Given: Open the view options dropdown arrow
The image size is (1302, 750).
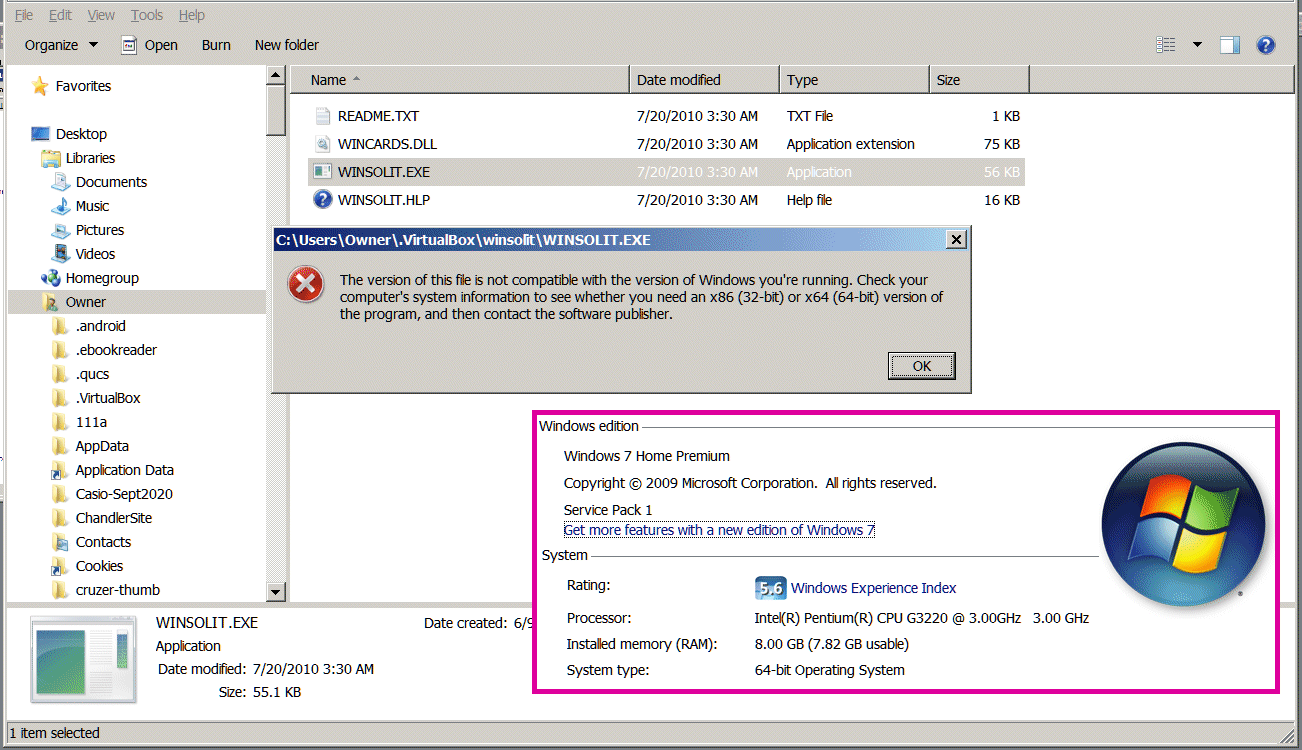Looking at the screenshot, I should 1197,45.
